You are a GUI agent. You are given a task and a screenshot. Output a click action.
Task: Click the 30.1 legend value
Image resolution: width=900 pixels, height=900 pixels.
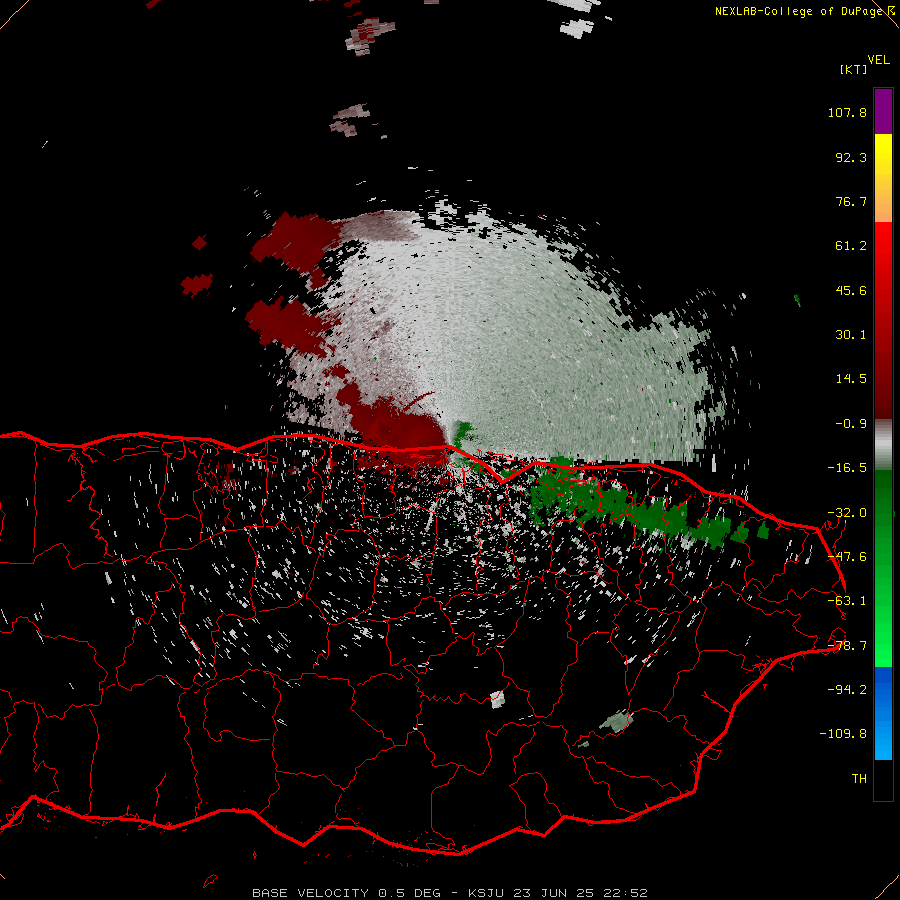[851, 335]
